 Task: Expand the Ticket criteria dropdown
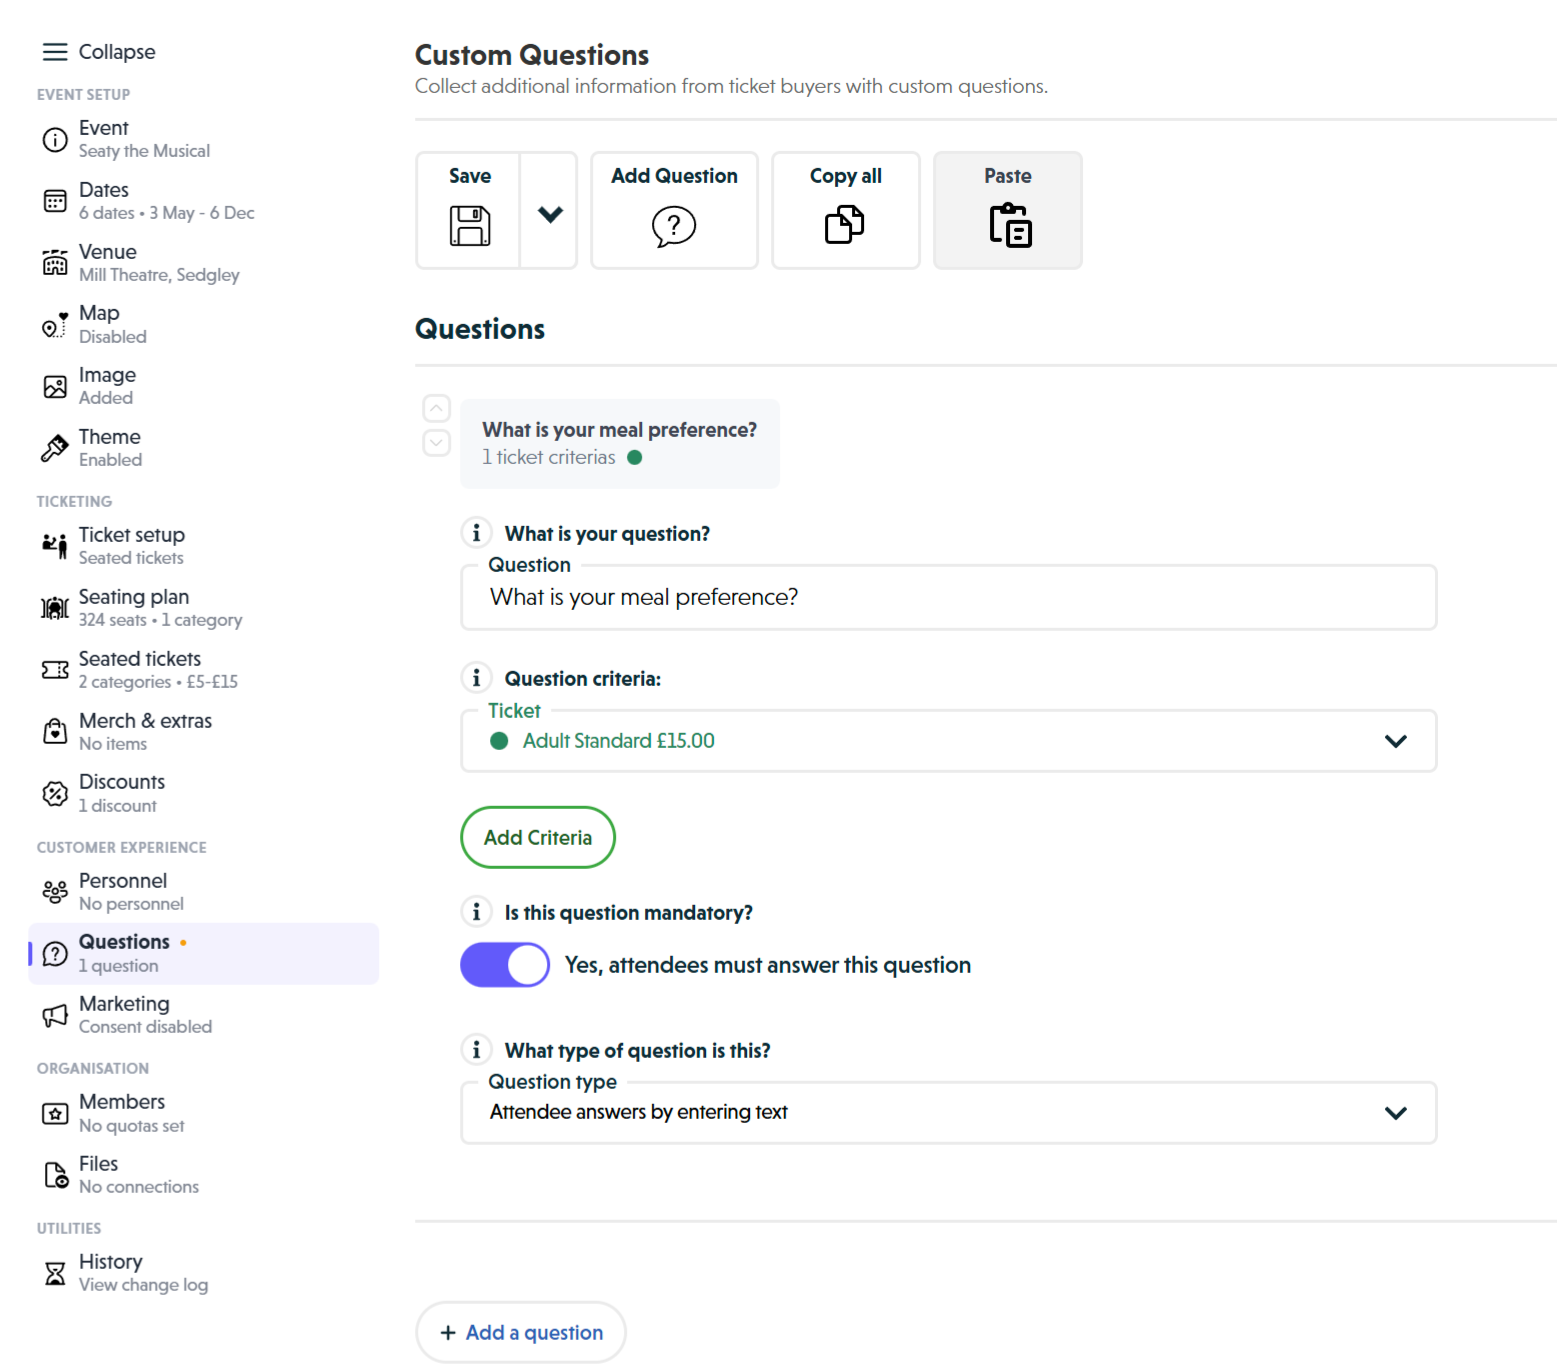pyautogui.click(x=1396, y=741)
